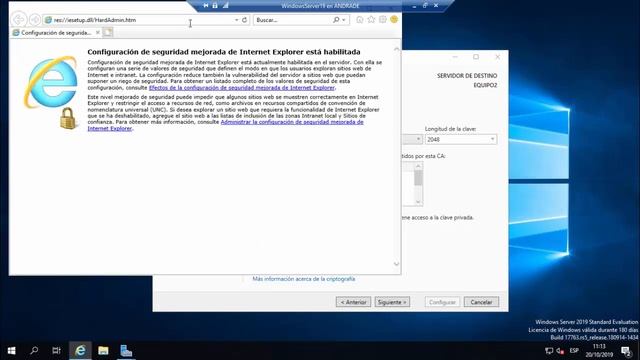Close the Configuración de segurida... tab
Image resolution: width=640 pixels, height=360 pixels.
click(x=98, y=32)
